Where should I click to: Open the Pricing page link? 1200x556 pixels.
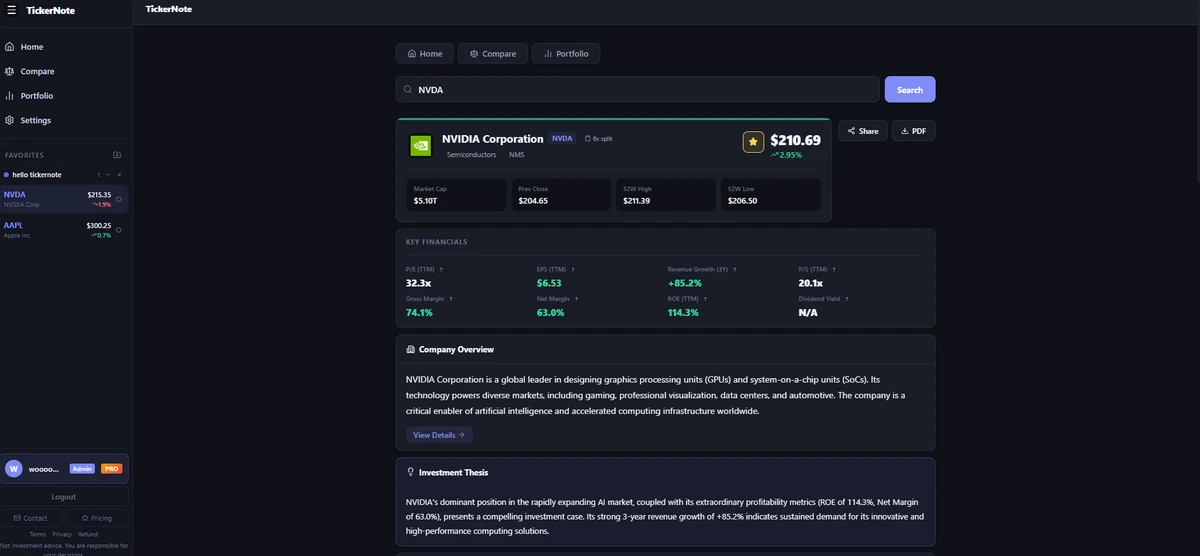[x=97, y=518]
